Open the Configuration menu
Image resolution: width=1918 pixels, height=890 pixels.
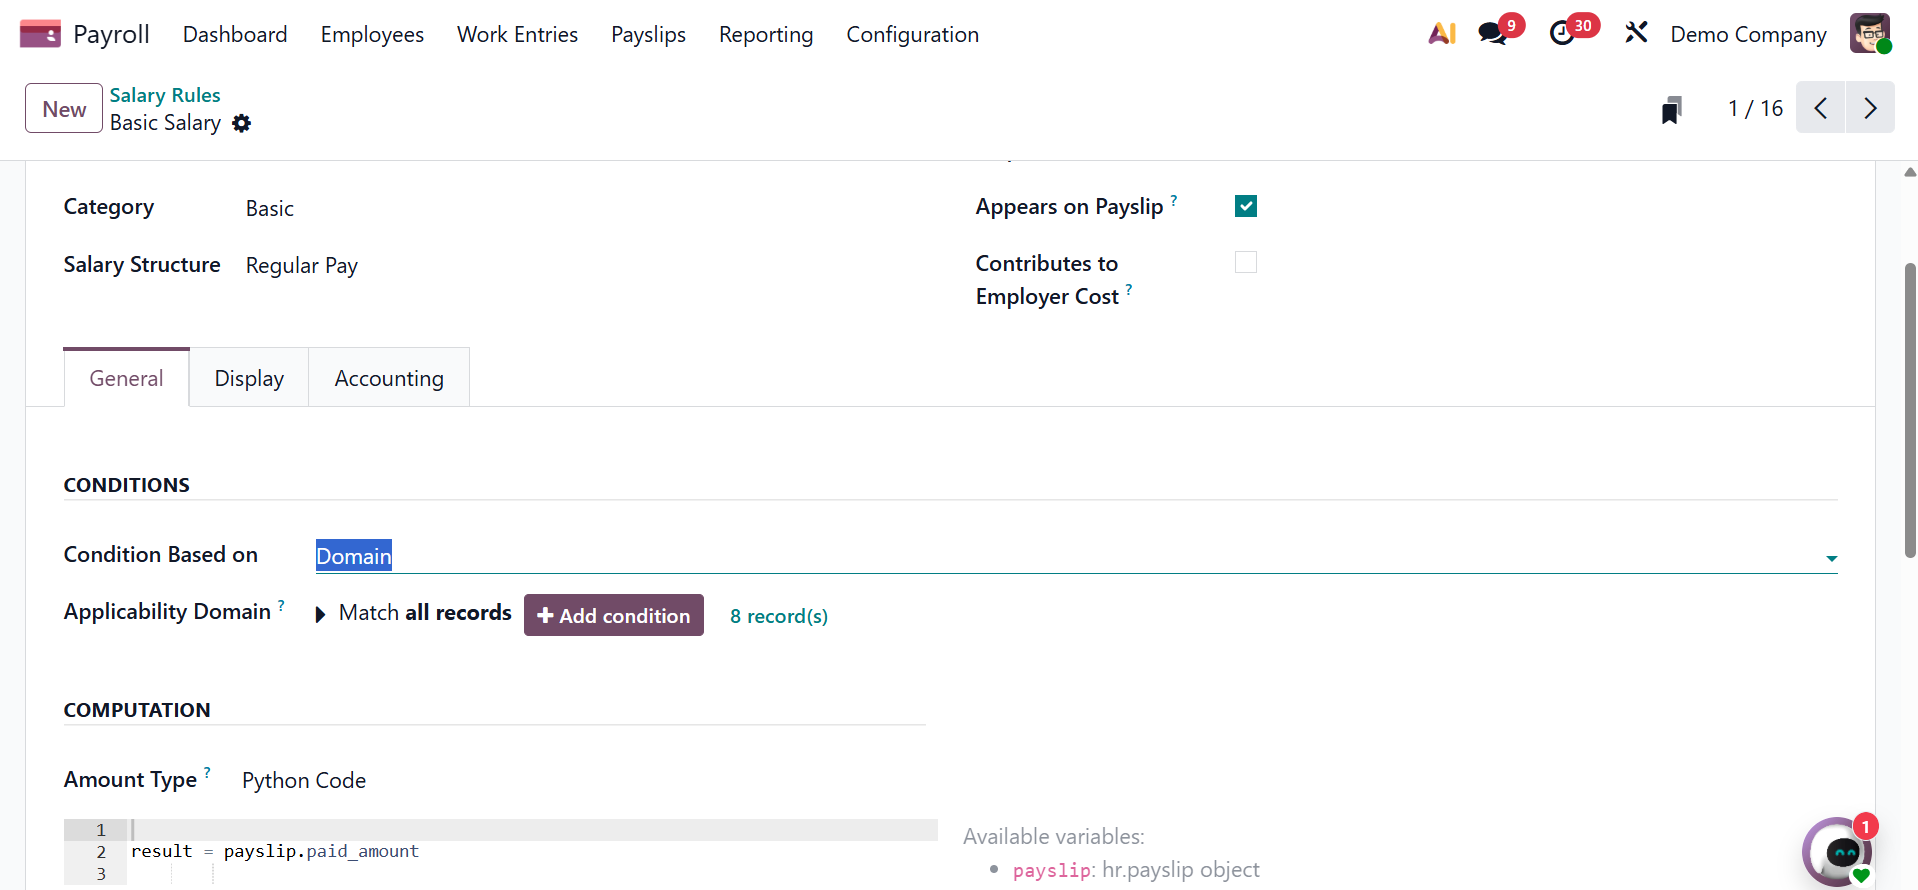click(912, 34)
